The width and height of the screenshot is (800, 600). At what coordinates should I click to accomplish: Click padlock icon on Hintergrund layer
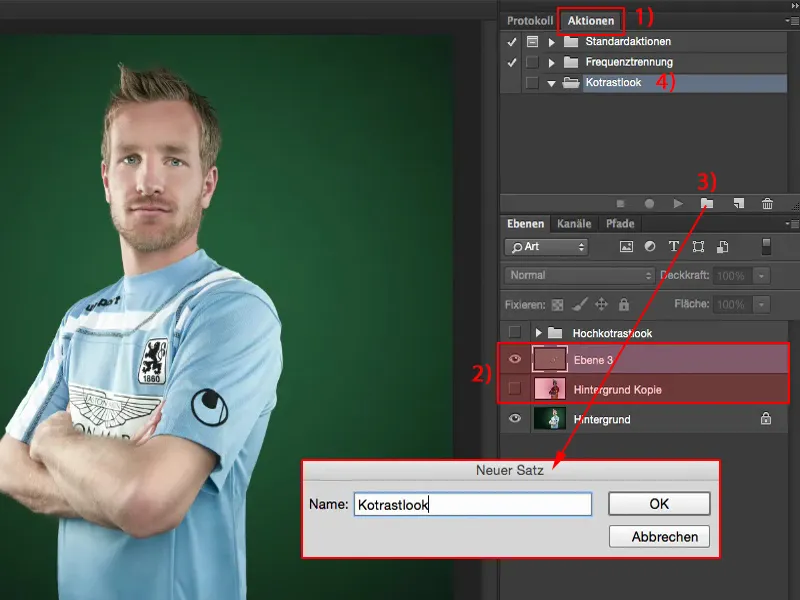coord(766,418)
